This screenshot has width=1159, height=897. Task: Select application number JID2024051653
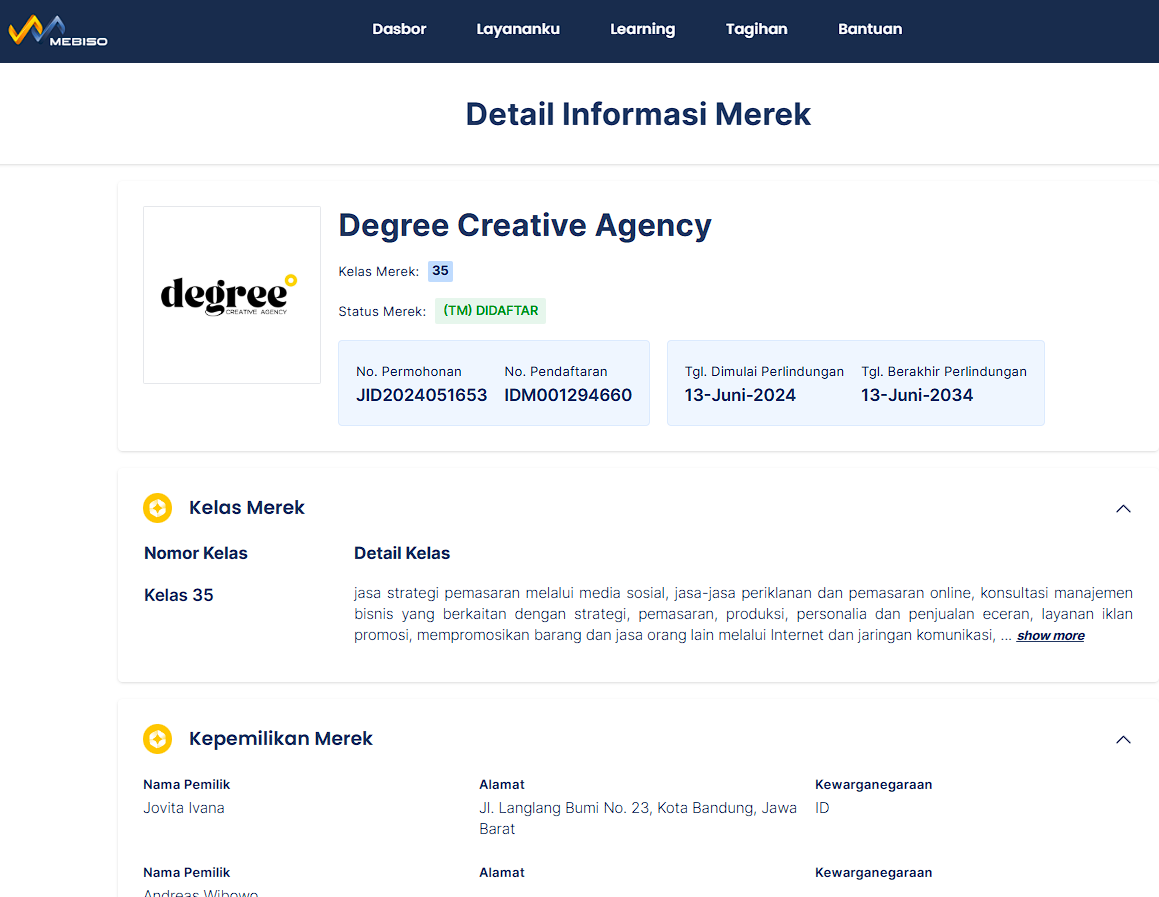point(421,395)
